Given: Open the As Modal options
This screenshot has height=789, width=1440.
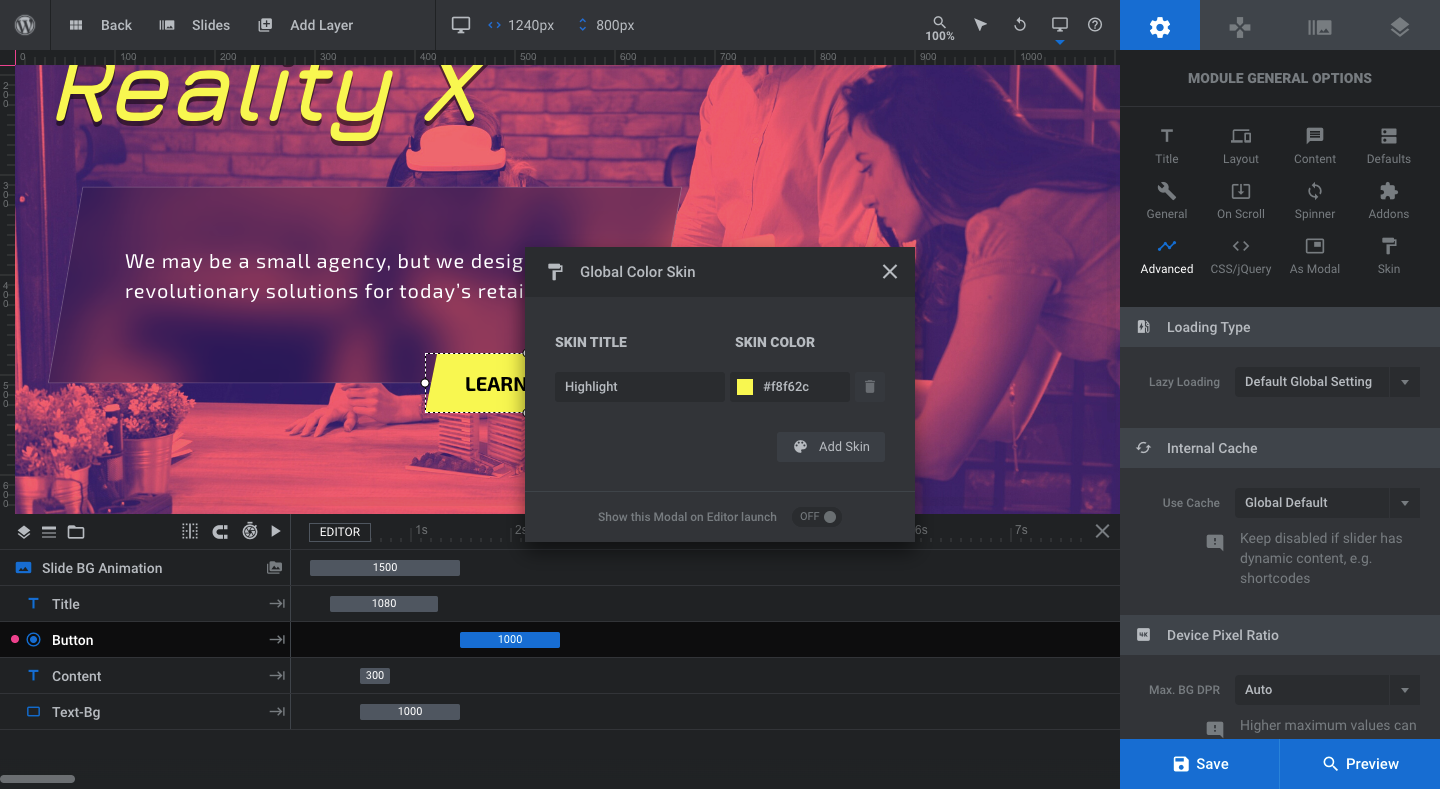Looking at the screenshot, I should tap(1315, 256).
